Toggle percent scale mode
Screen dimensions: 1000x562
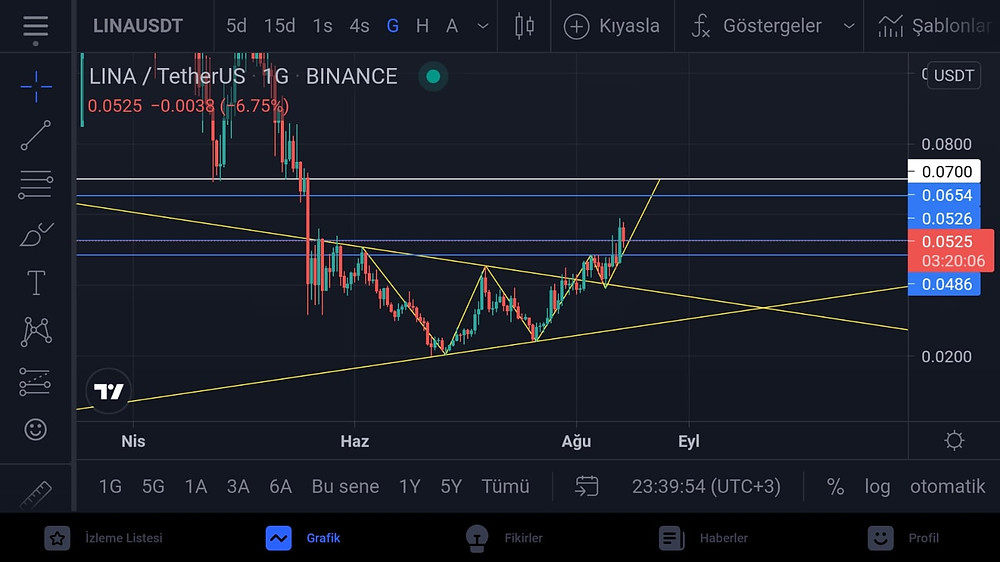tap(835, 487)
